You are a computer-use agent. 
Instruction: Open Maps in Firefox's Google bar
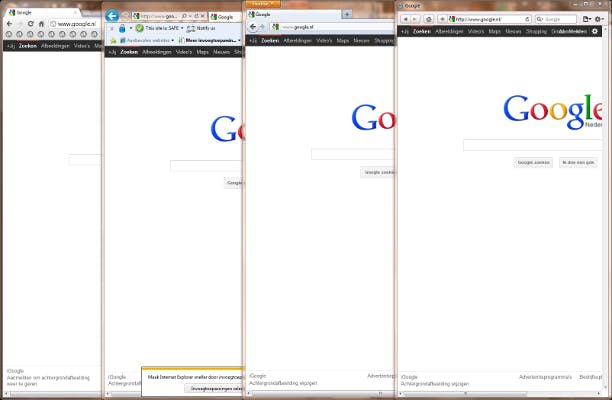(343, 41)
